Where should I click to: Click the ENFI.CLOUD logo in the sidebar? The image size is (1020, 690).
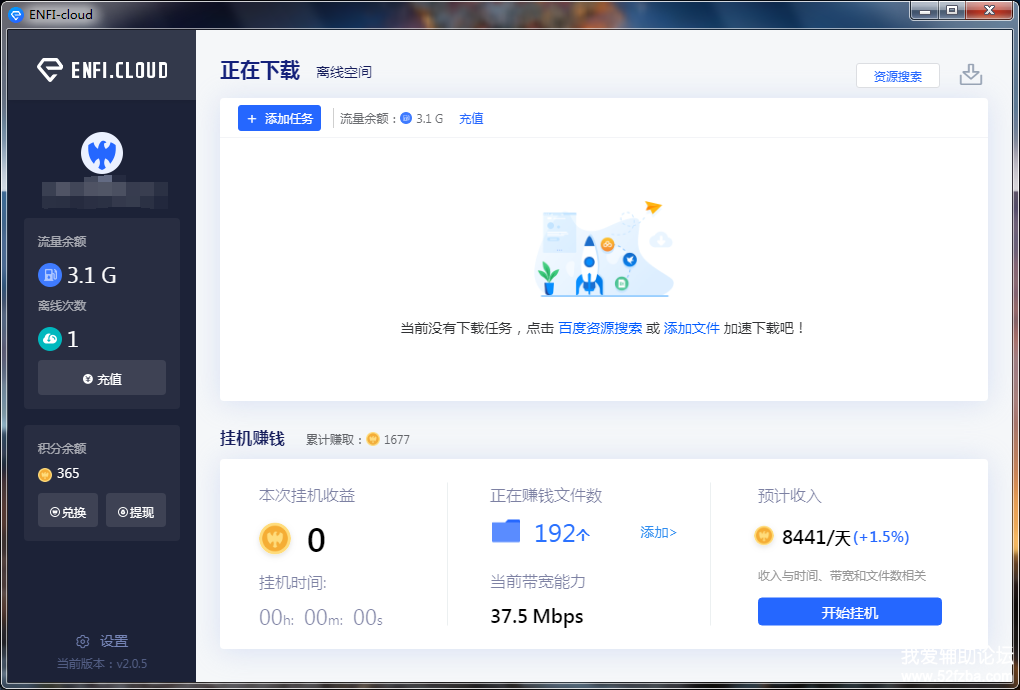(102, 70)
